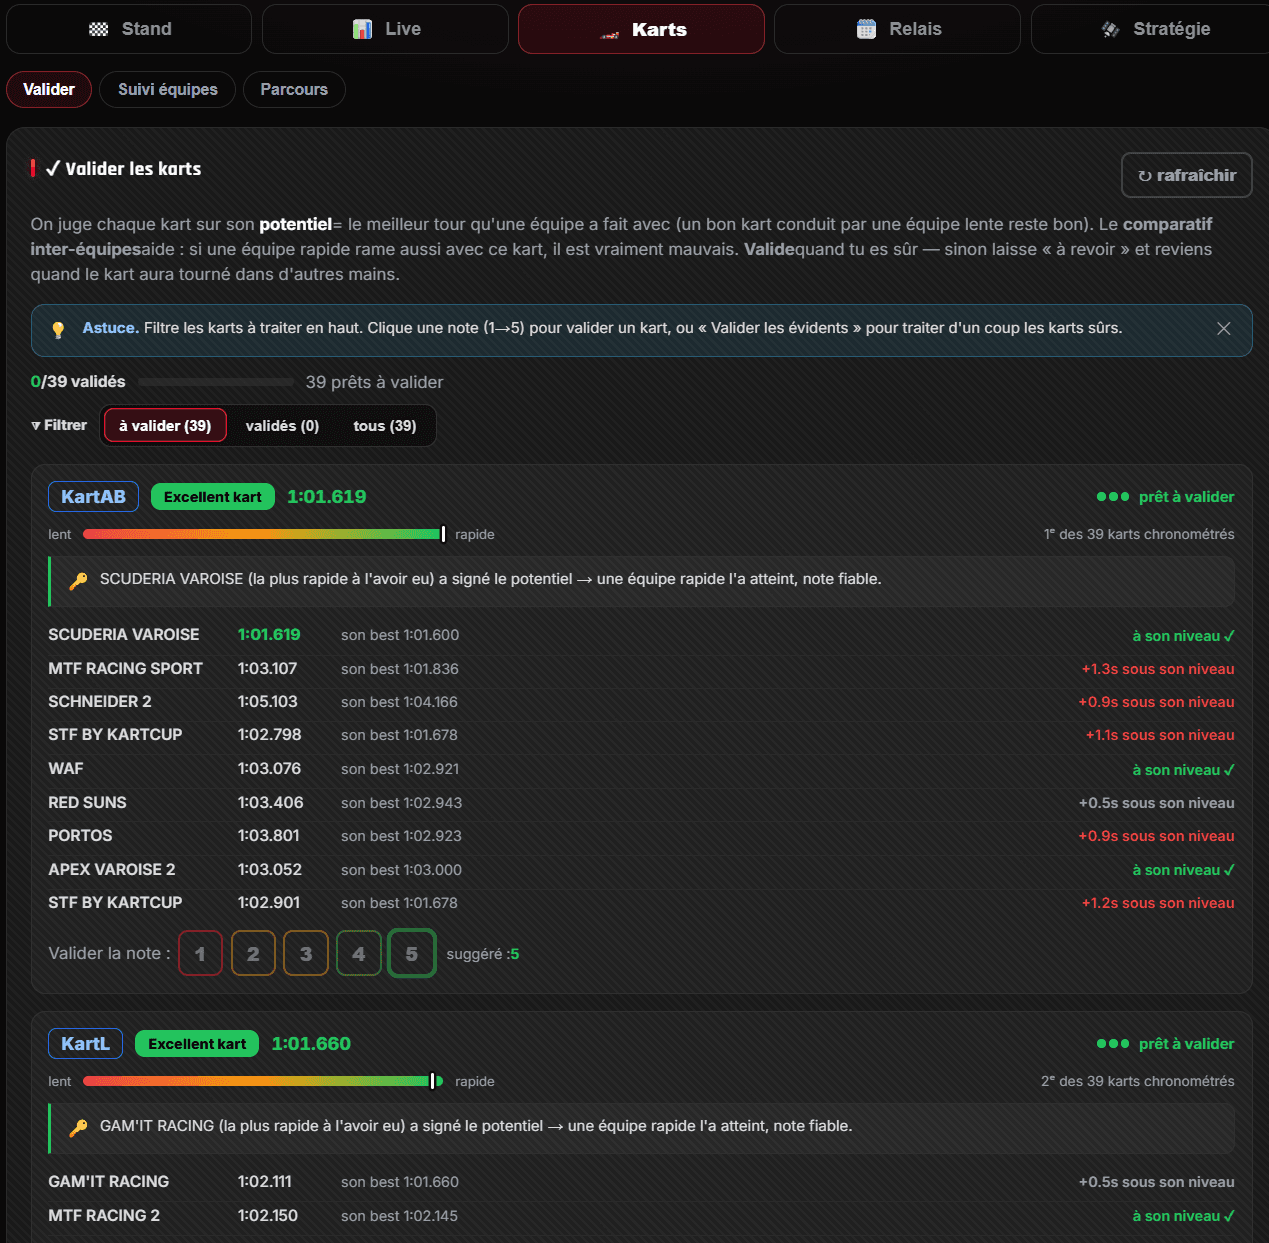
Task: Click '39 prêts à valider' text
Action: pos(374,382)
